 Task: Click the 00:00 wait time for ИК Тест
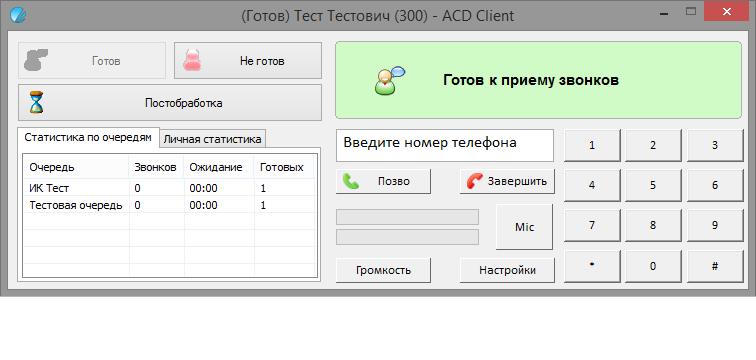pos(203,188)
